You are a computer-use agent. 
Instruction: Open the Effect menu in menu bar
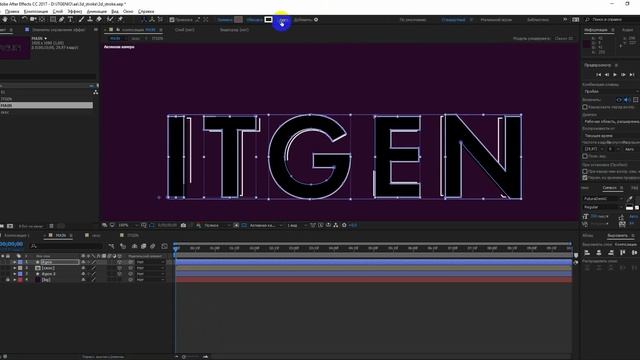point(75,11)
